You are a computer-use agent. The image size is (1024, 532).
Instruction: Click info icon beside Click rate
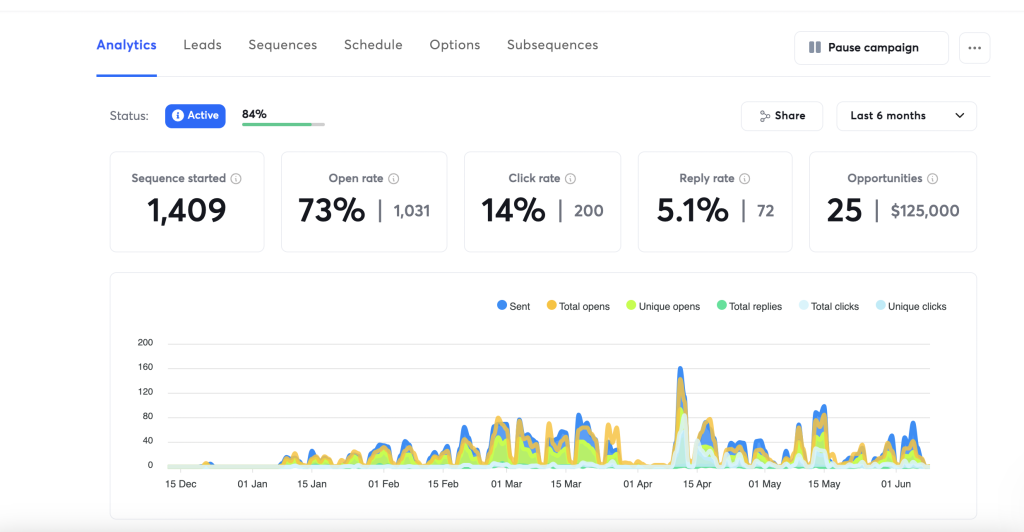(x=570, y=179)
